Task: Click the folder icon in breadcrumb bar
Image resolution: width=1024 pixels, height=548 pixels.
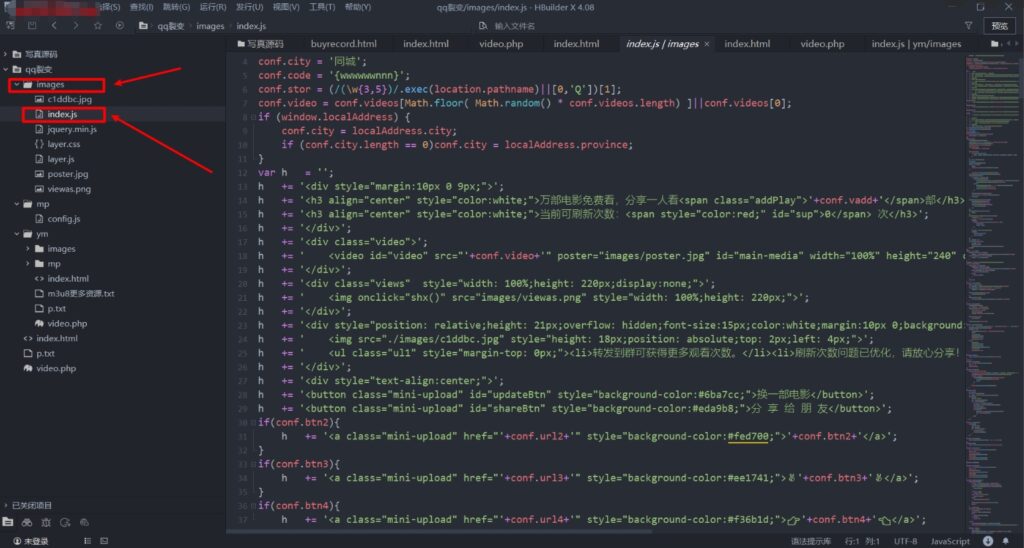Action: tap(143, 26)
